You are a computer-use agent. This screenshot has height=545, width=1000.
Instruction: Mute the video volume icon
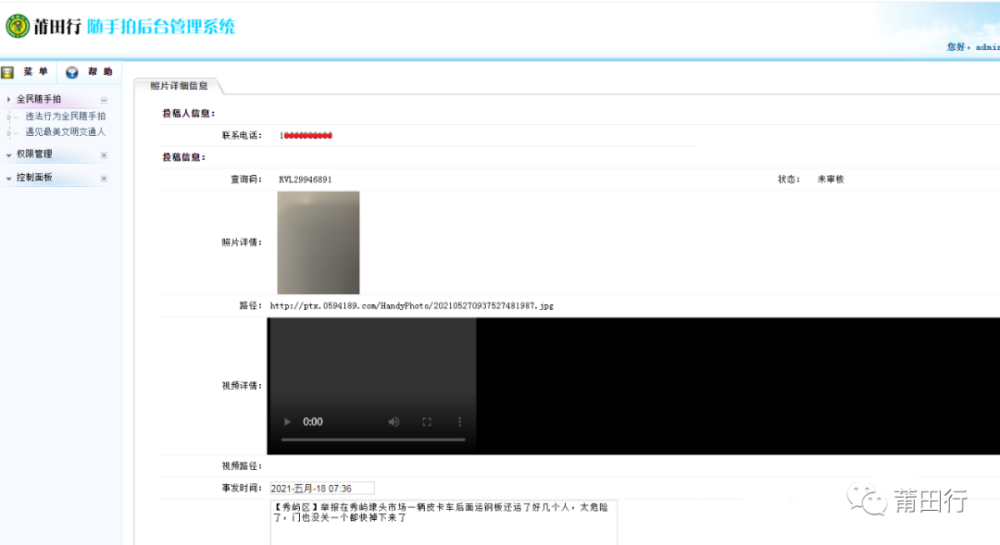(x=393, y=422)
